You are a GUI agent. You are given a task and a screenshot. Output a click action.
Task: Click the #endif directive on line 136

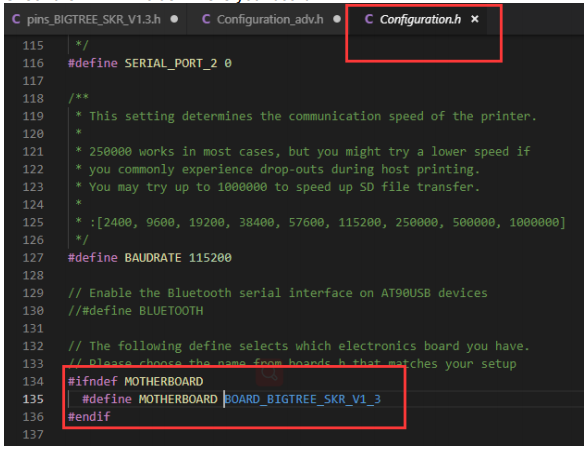(x=89, y=417)
